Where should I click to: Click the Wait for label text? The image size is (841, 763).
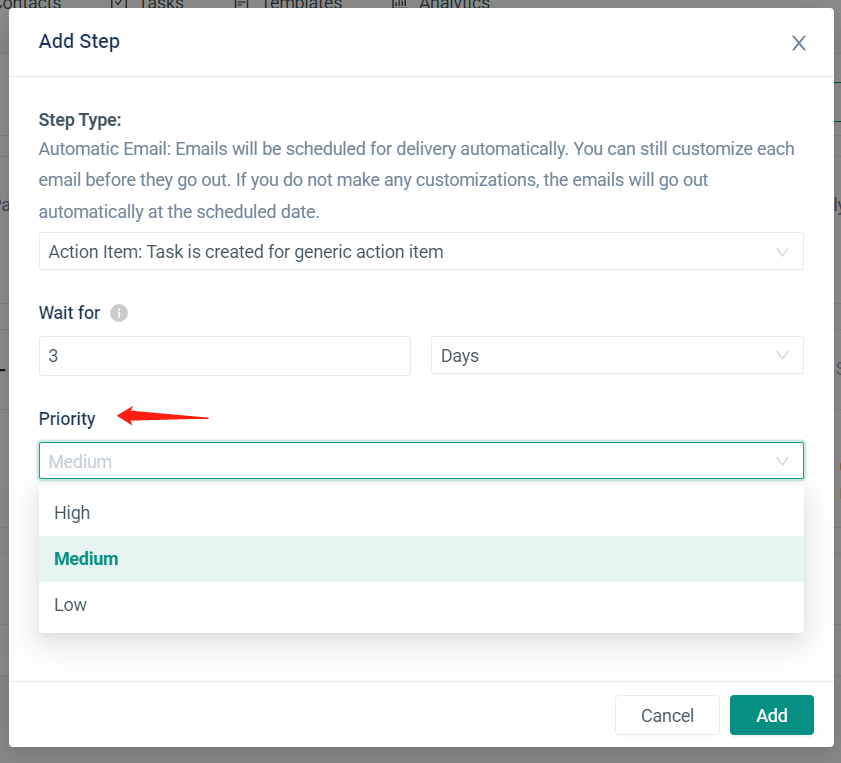[69, 313]
